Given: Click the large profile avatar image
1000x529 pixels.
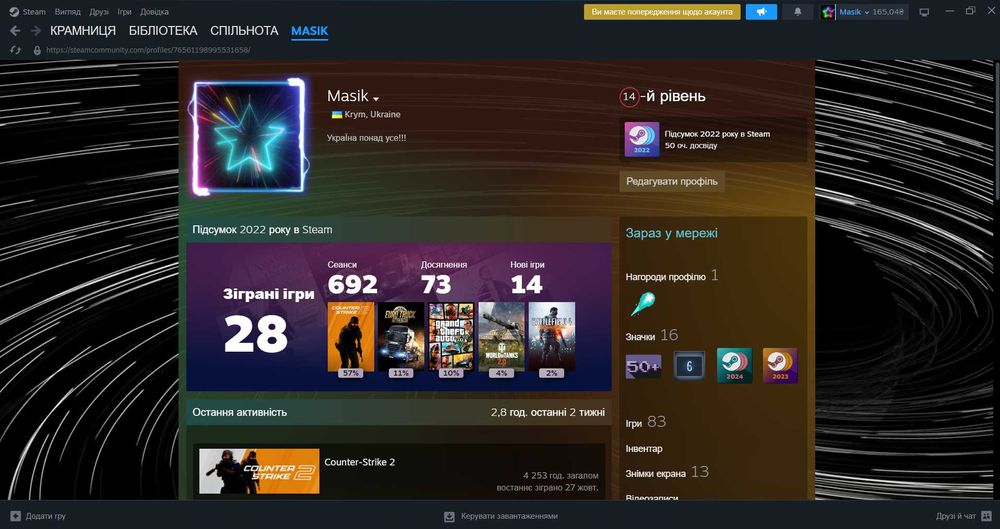Looking at the screenshot, I should [249, 138].
